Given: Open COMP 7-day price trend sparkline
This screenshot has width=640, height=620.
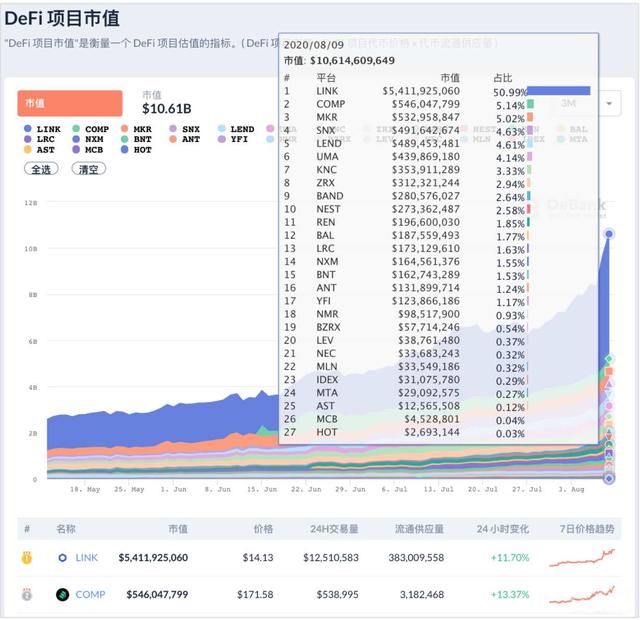Looking at the screenshot, I should (582, 595).
